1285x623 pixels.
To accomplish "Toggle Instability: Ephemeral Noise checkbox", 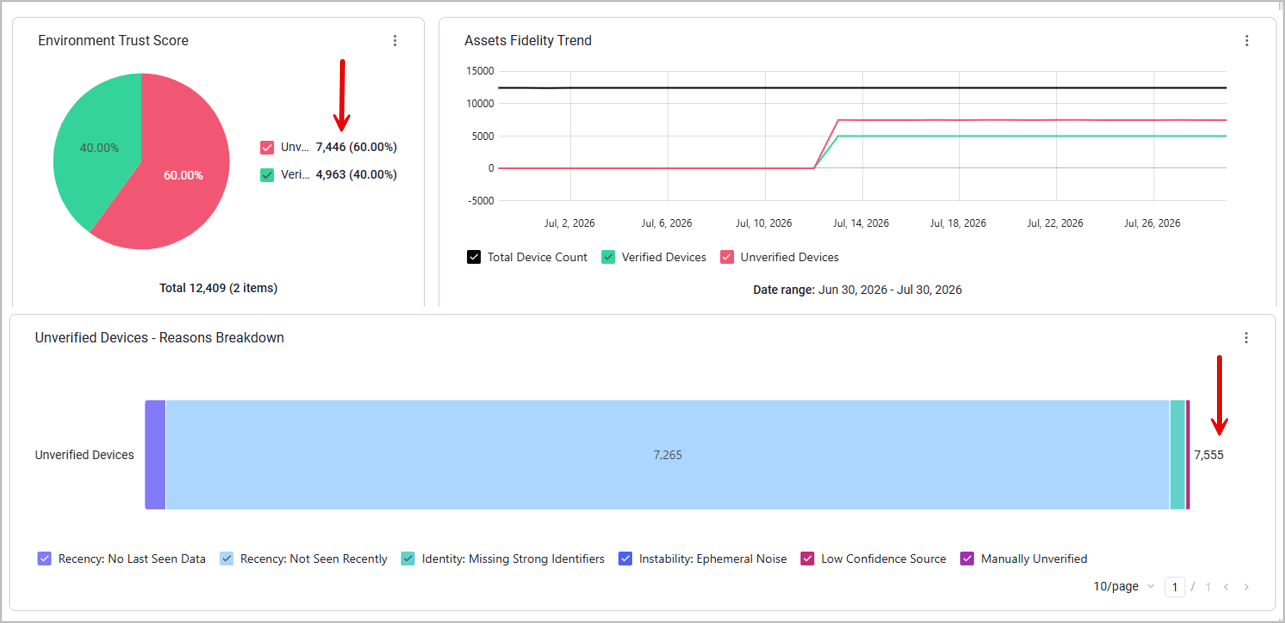I will pyautogui.click(x=625, y=559).
